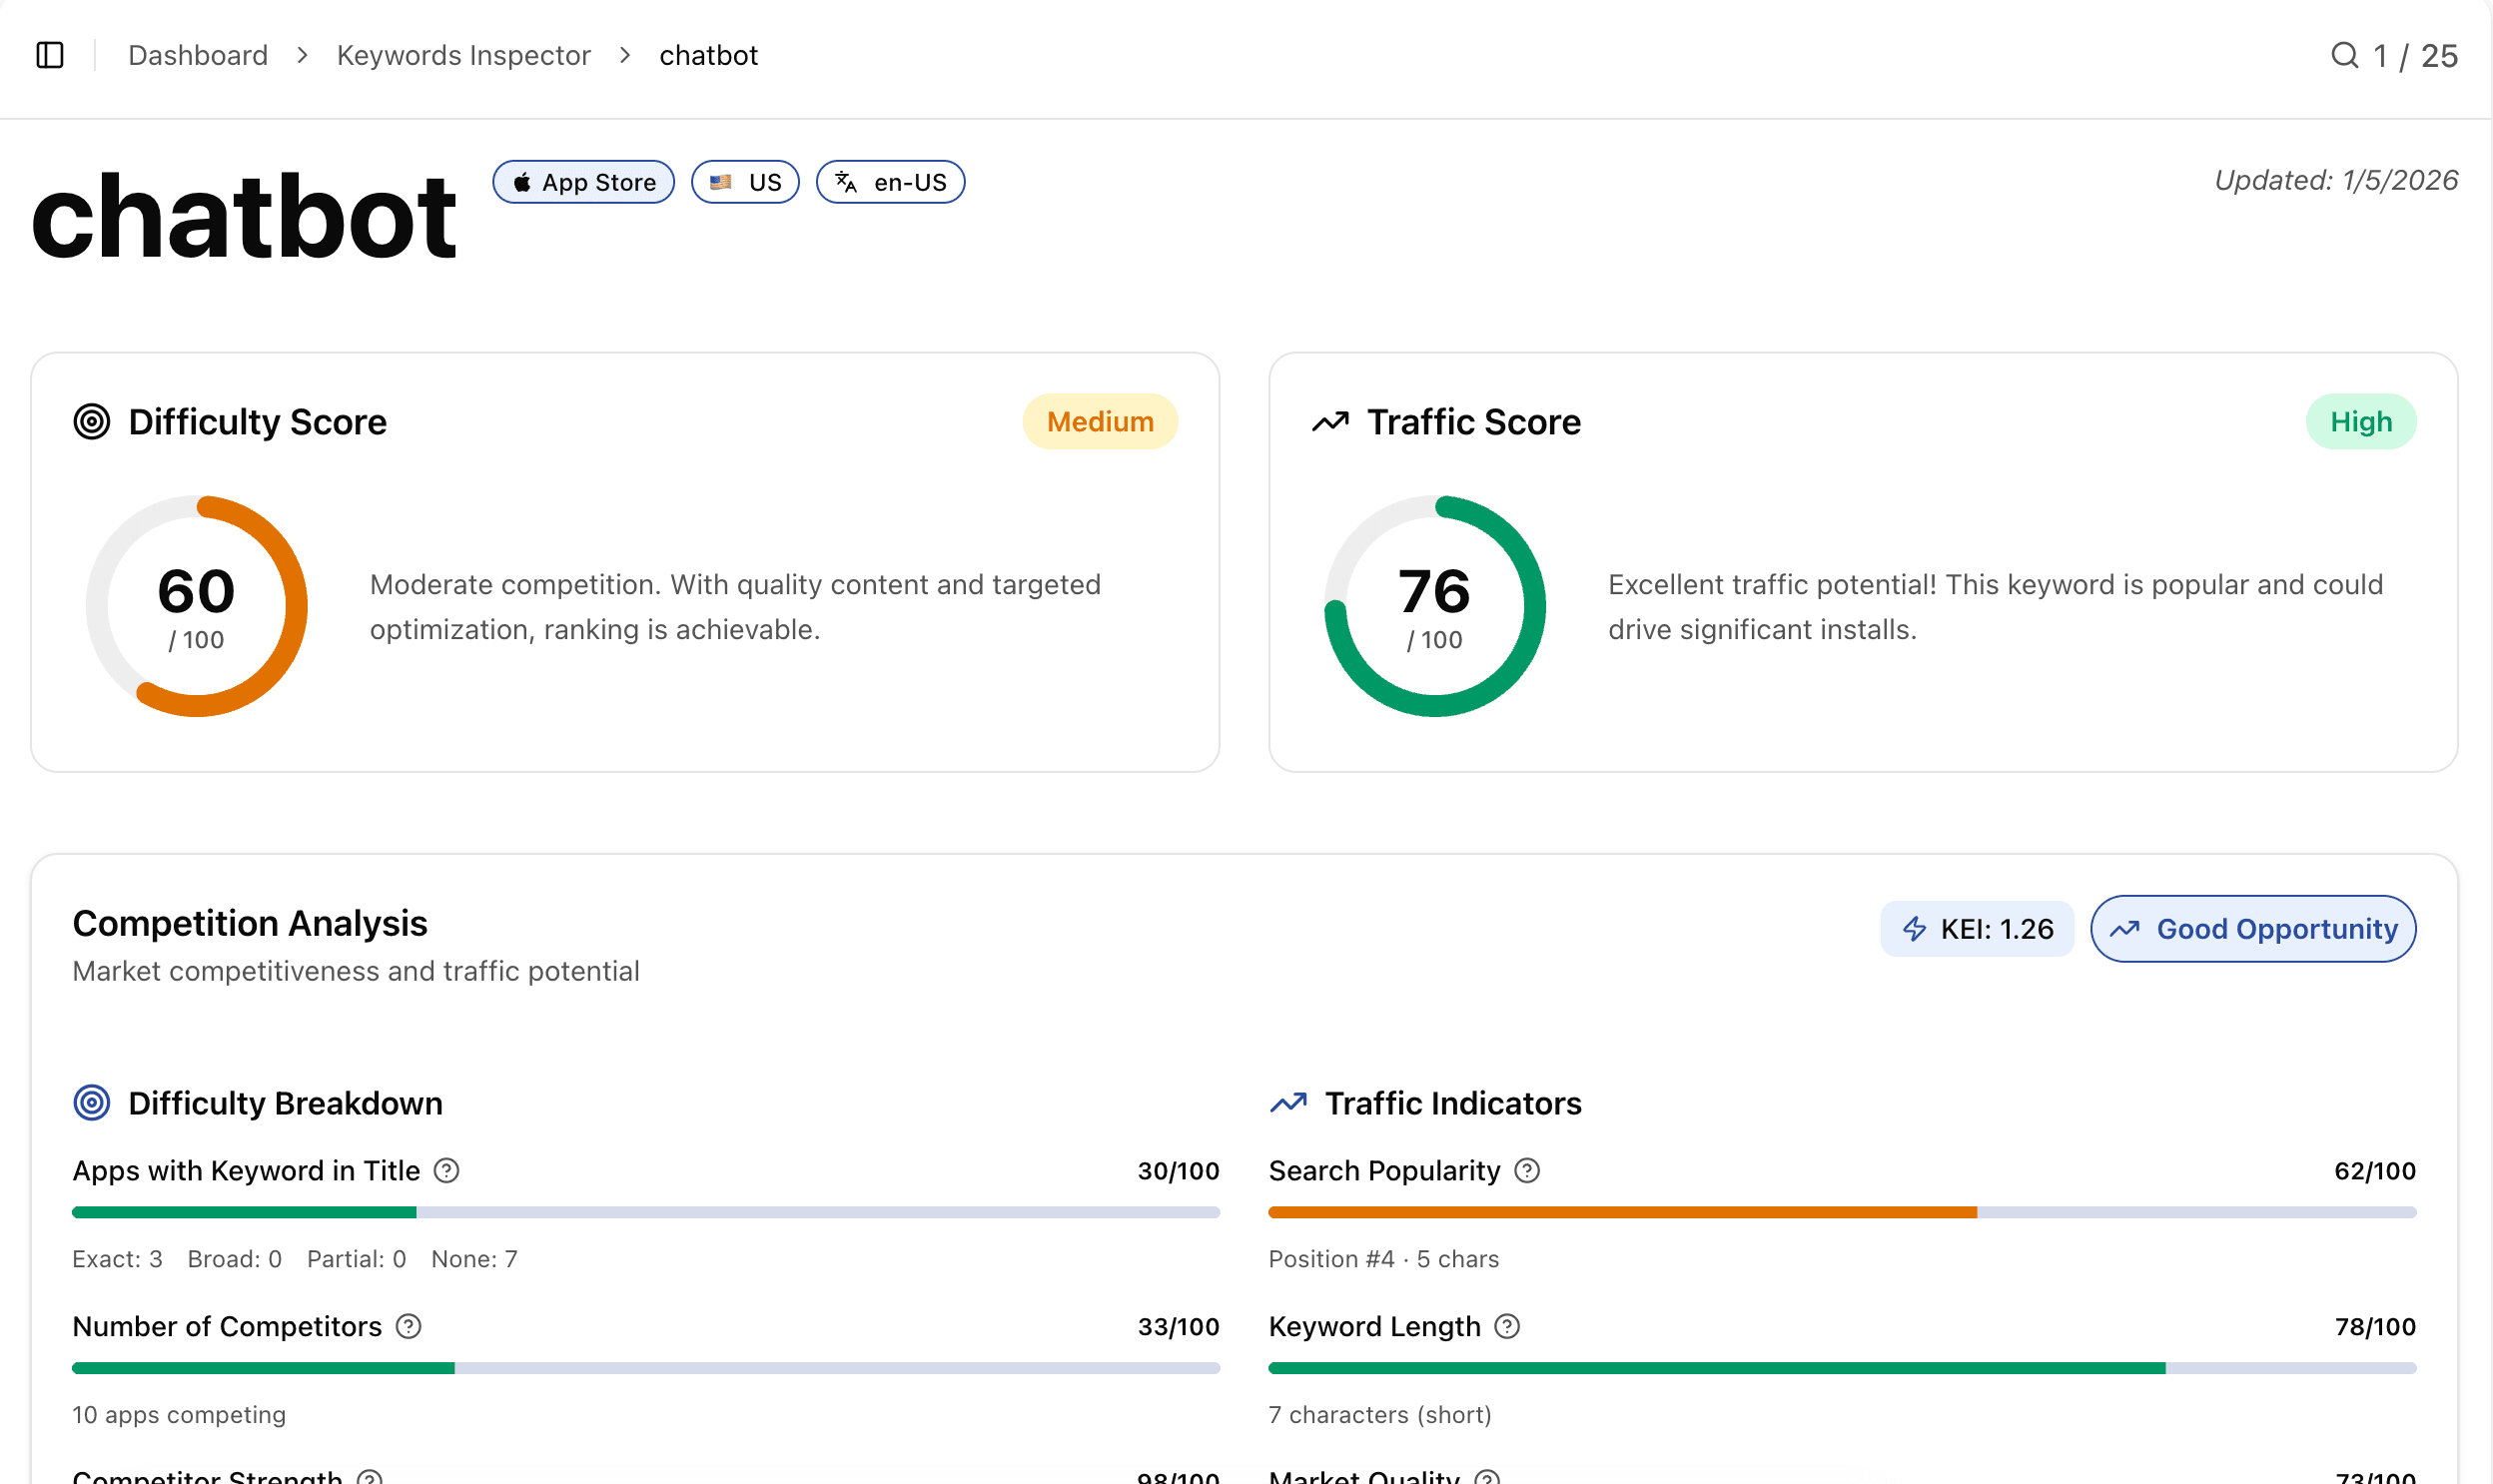Screen dimensions: 2493x1484
Task: Open Keywords Inspector from the breadcrumb
Action: click(x=463, y=55)
